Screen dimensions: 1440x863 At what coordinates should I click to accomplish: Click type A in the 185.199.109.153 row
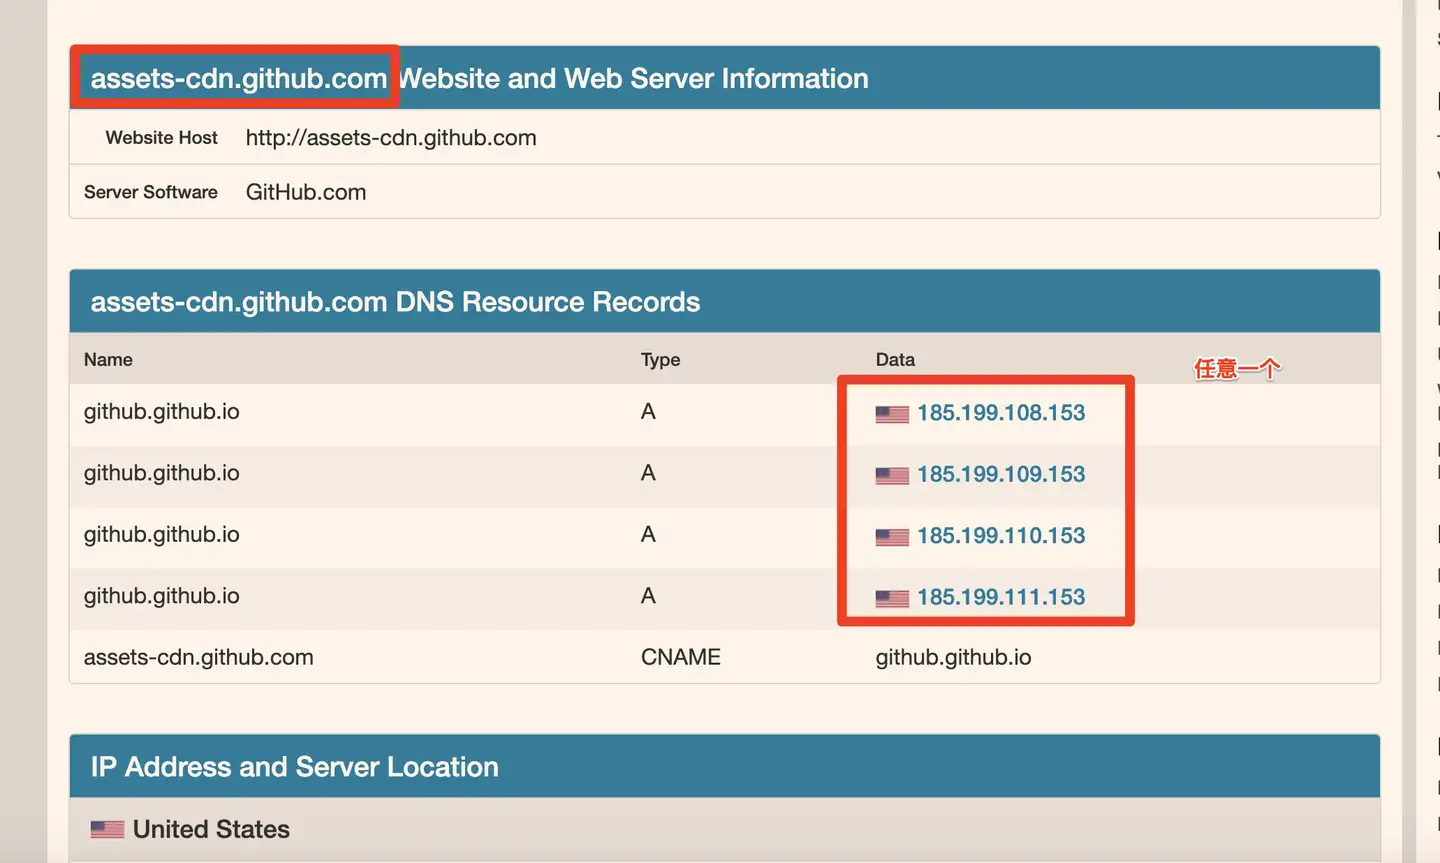(648, 473)
